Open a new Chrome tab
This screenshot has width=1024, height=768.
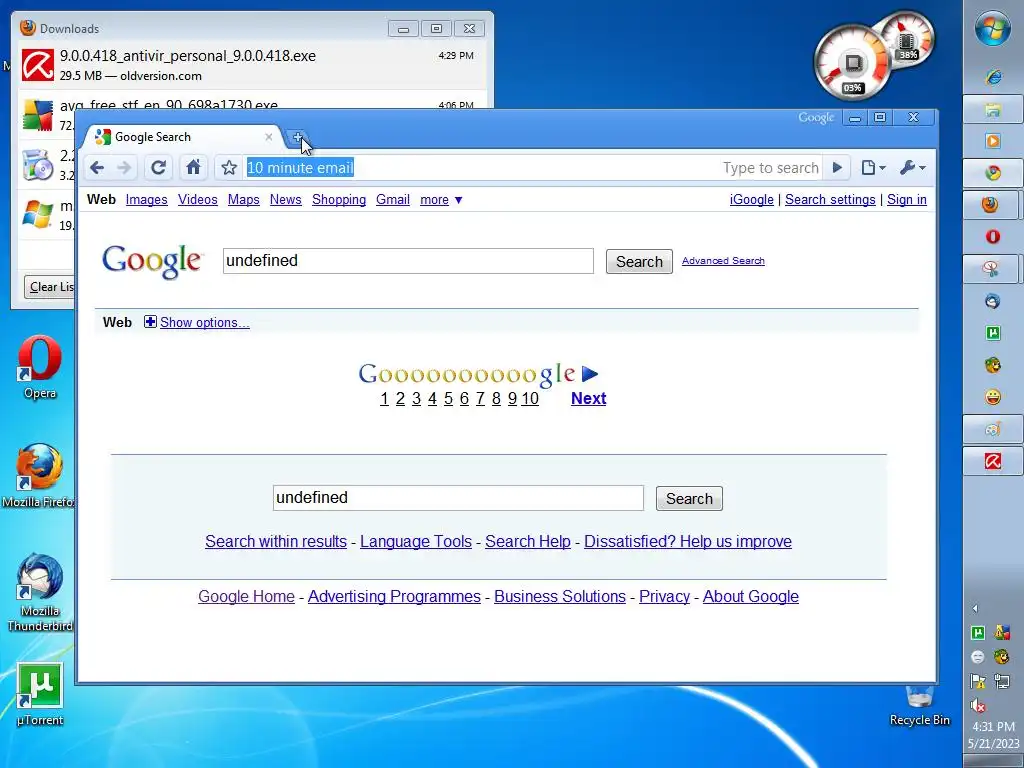pyautogui.click(x=297, y=137)
